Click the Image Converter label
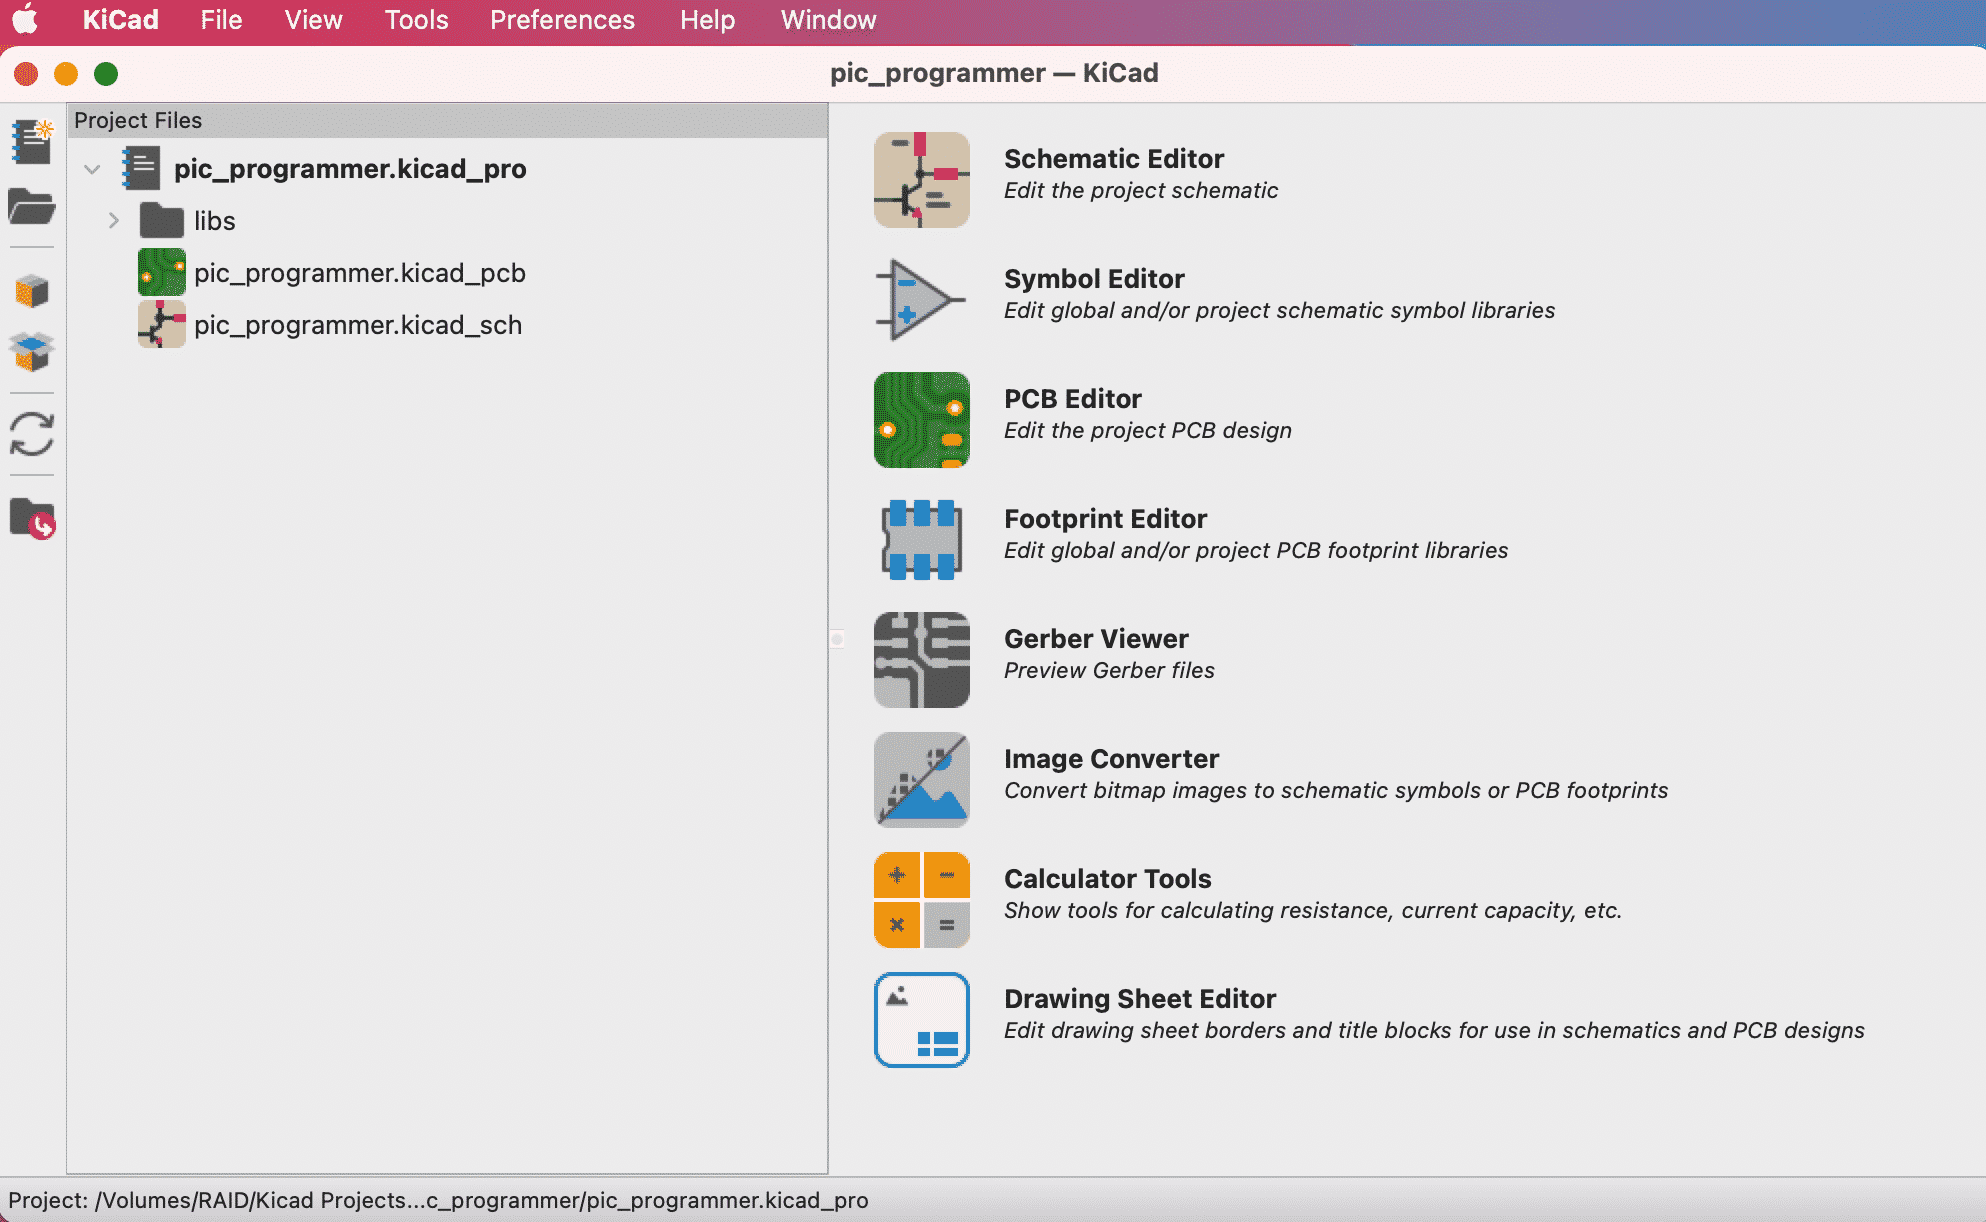Screen dimensions: 1986x1222 click(1110, 759)
